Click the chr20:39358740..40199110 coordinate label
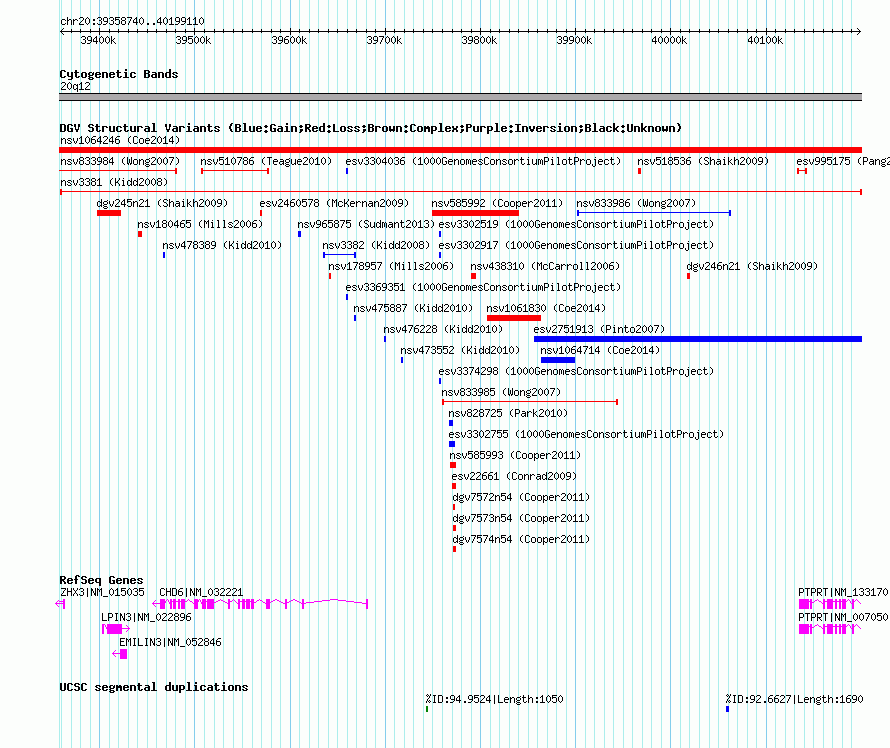The width and height of the screenshot is (890, 748). pos(132,21)
